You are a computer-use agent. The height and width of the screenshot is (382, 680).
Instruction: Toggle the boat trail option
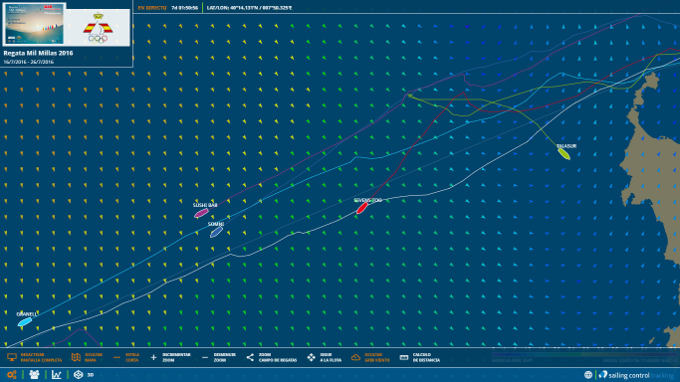pyautogui.click(x=126, y=358)
